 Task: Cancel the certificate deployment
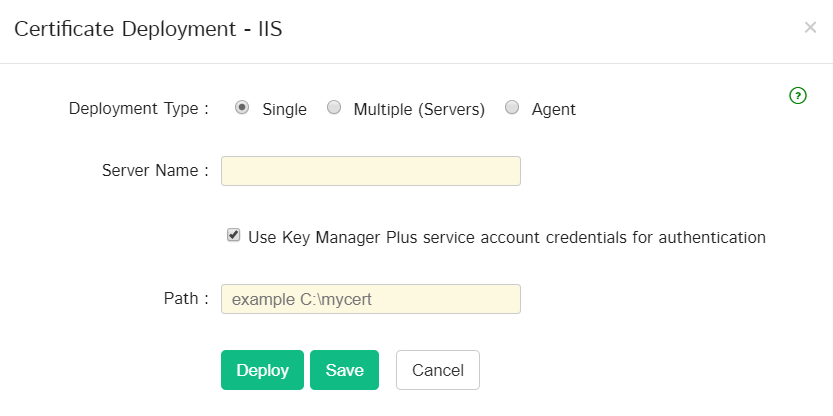click(438, 370)
